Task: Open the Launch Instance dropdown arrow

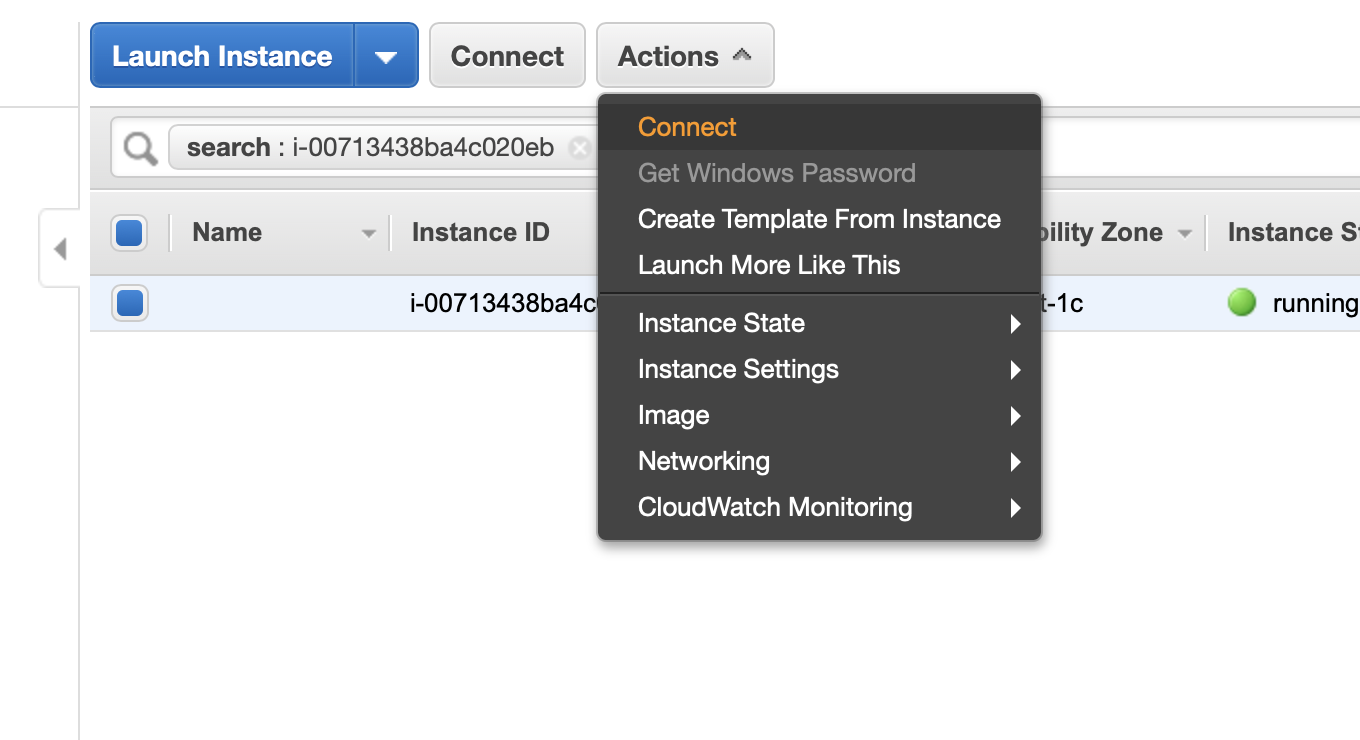Action: (x=386, y=56)
